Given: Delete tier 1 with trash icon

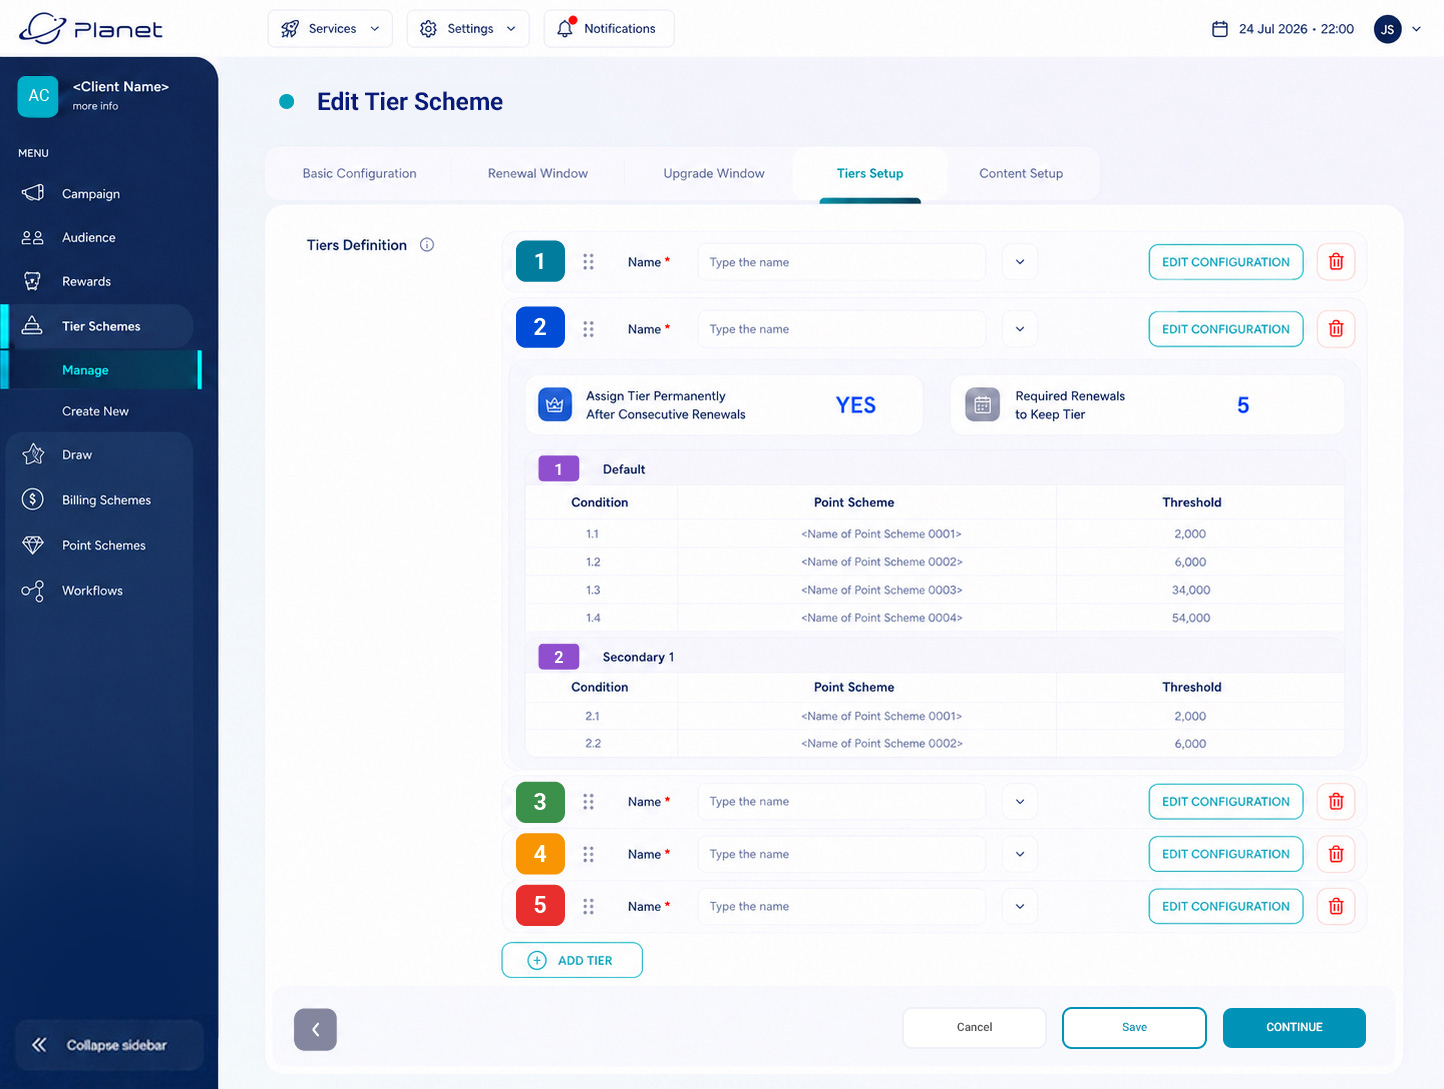Looking at the screenshot, I should 1335,262.
